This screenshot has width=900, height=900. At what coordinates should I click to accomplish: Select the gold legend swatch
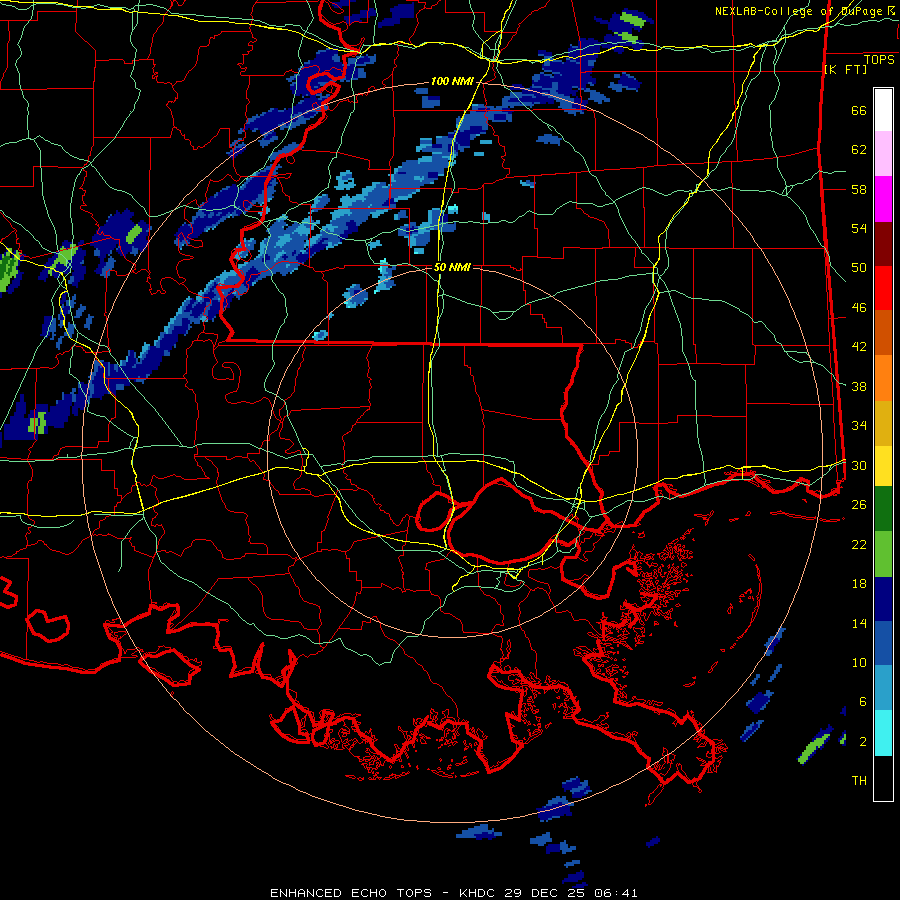pos(883,423)
